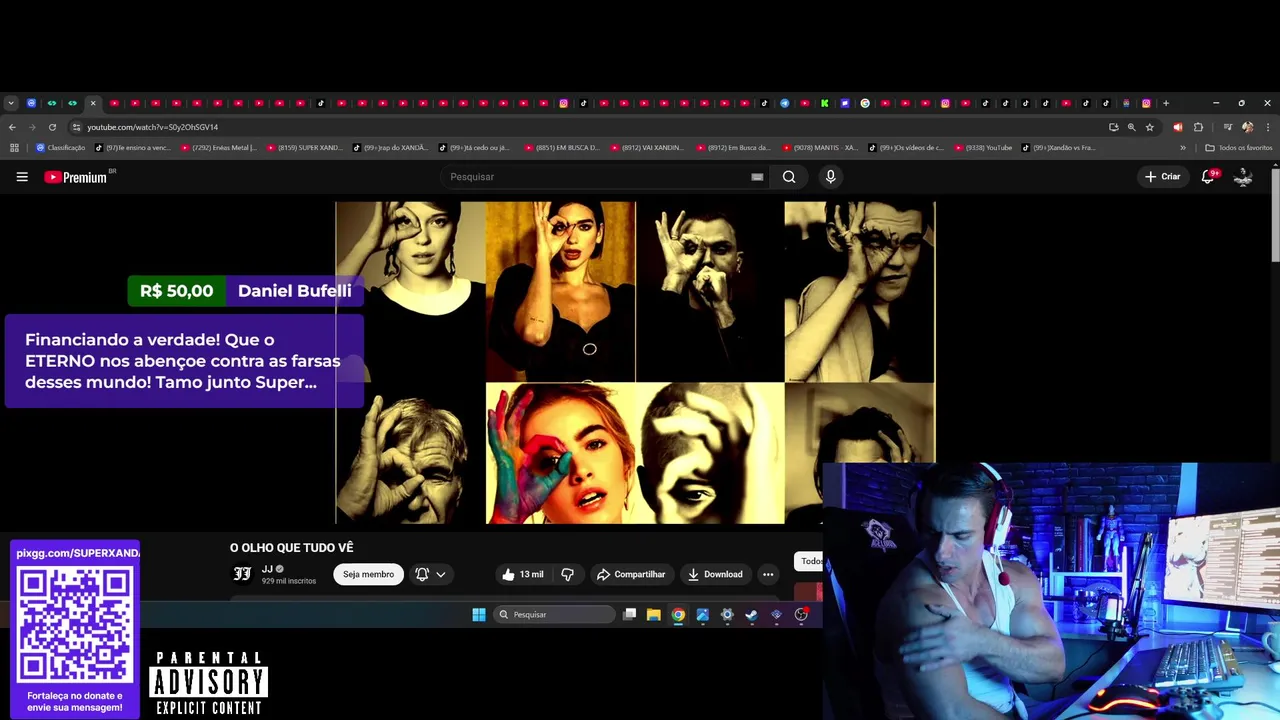Open Task View on taskbar
1280x720 pixels.
click(x=629, y=615)
